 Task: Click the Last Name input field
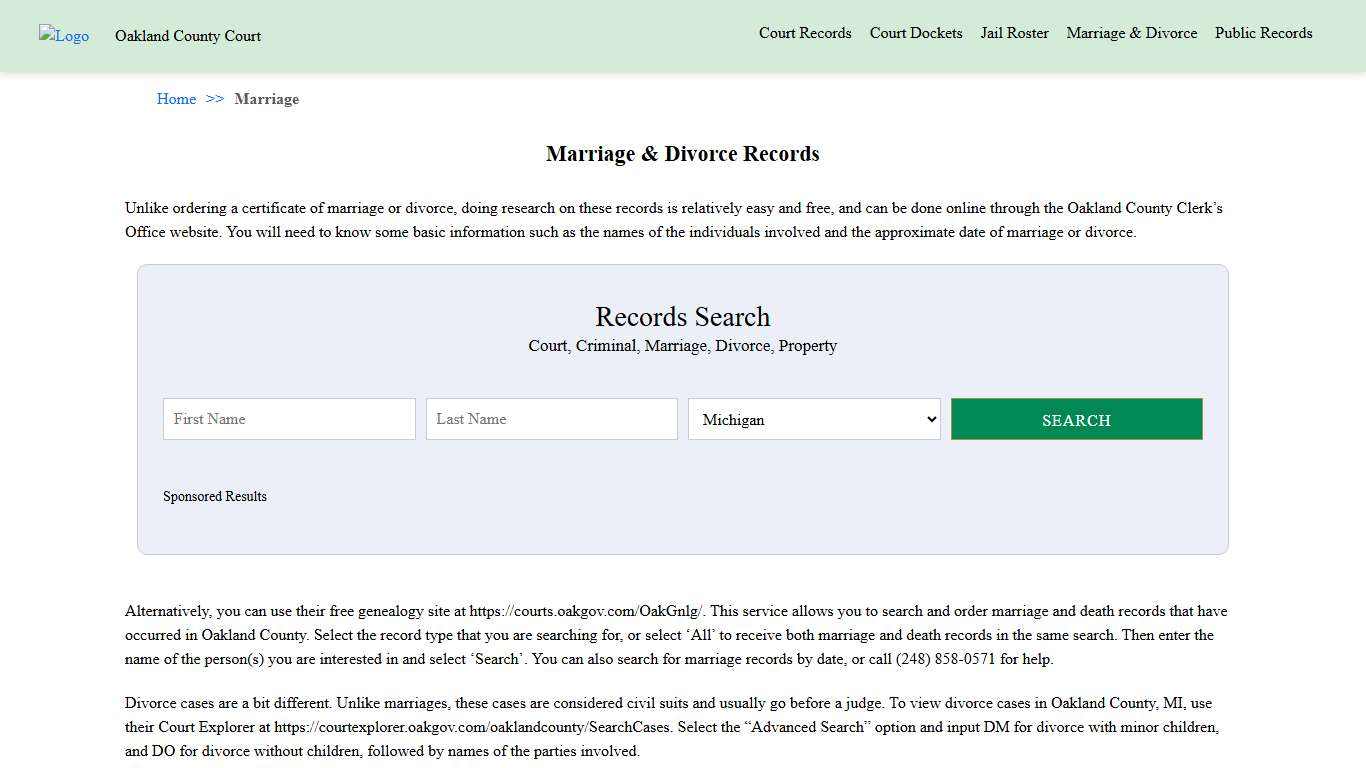pyautogui.click(x=551, y=418)
